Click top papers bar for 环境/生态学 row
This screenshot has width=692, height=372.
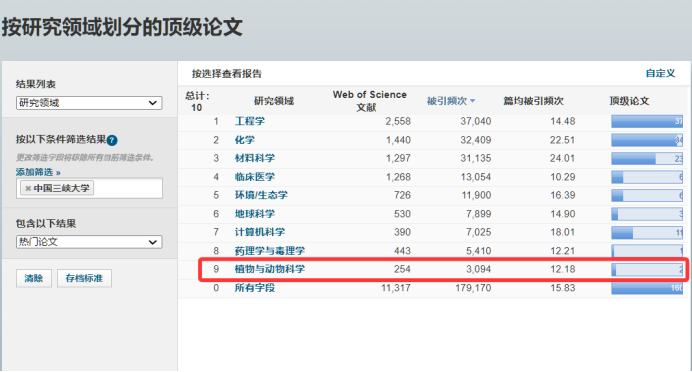coord(647,195)
